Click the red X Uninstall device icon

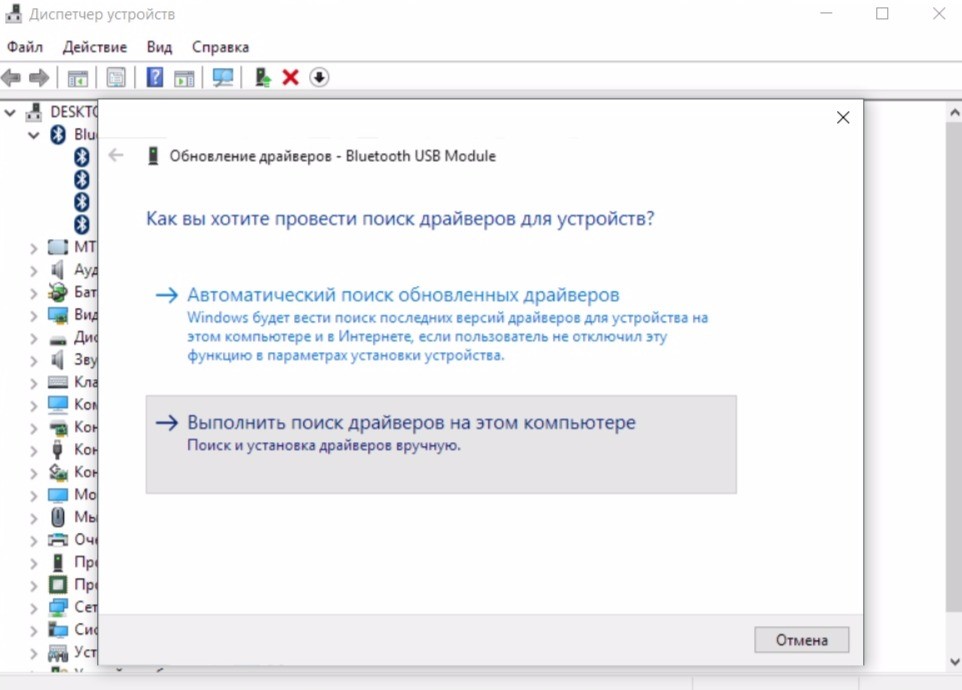290,77
